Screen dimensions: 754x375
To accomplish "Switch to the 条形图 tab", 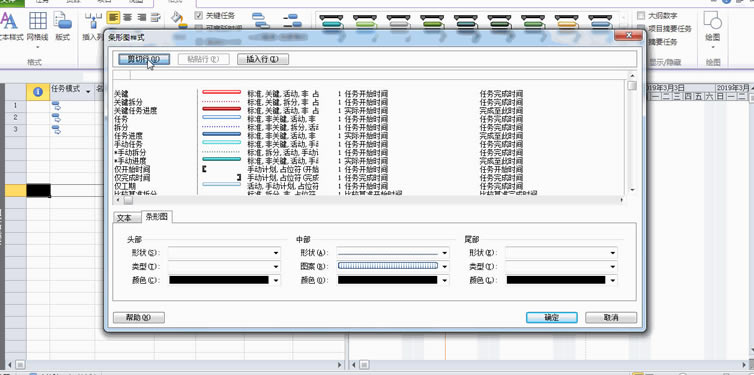I will click(x=157, y=217).
